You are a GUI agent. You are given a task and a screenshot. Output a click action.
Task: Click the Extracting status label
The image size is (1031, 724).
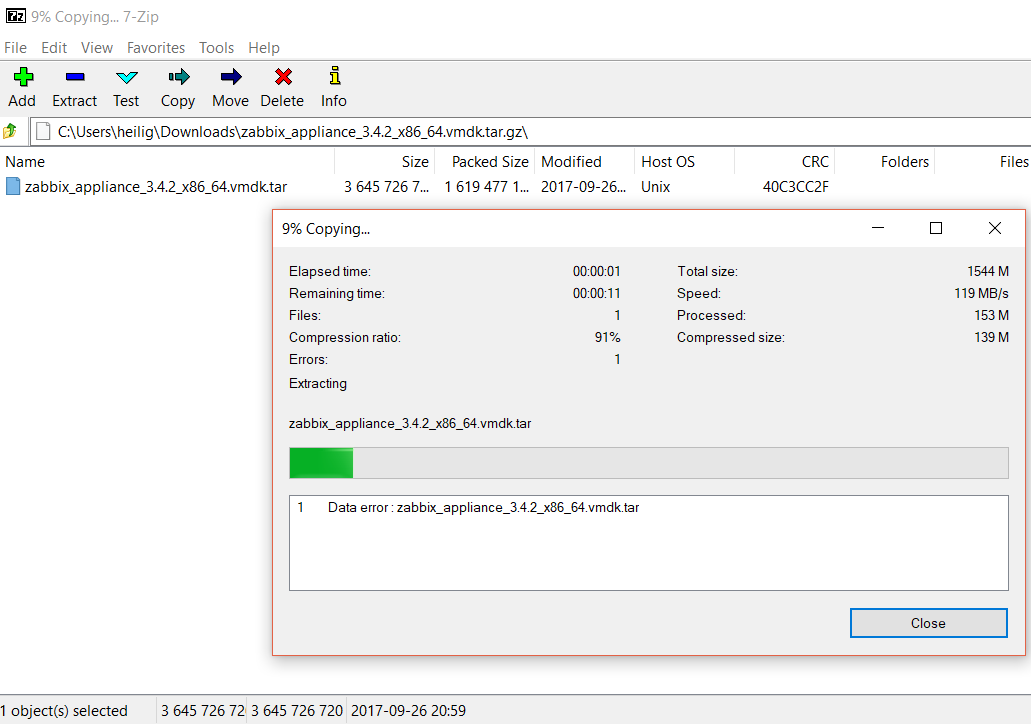coord(318,383)
